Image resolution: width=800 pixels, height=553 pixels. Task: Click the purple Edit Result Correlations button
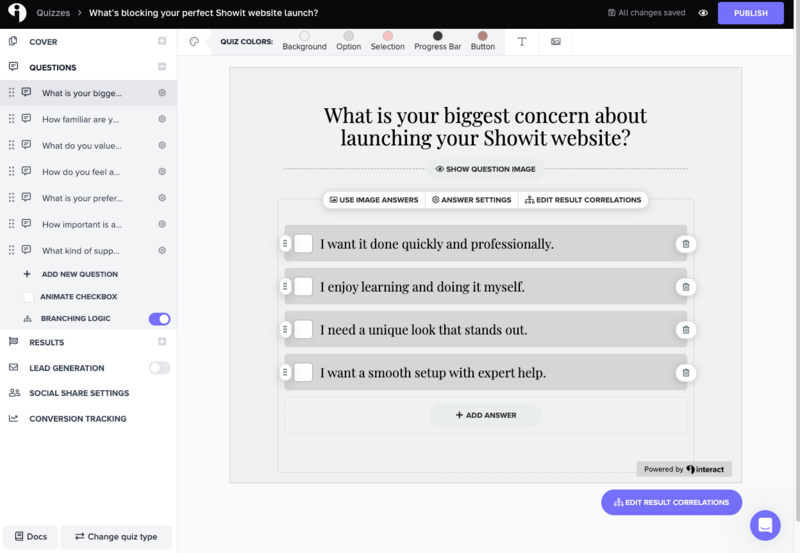pyautogui.click(x=671, y=502)
